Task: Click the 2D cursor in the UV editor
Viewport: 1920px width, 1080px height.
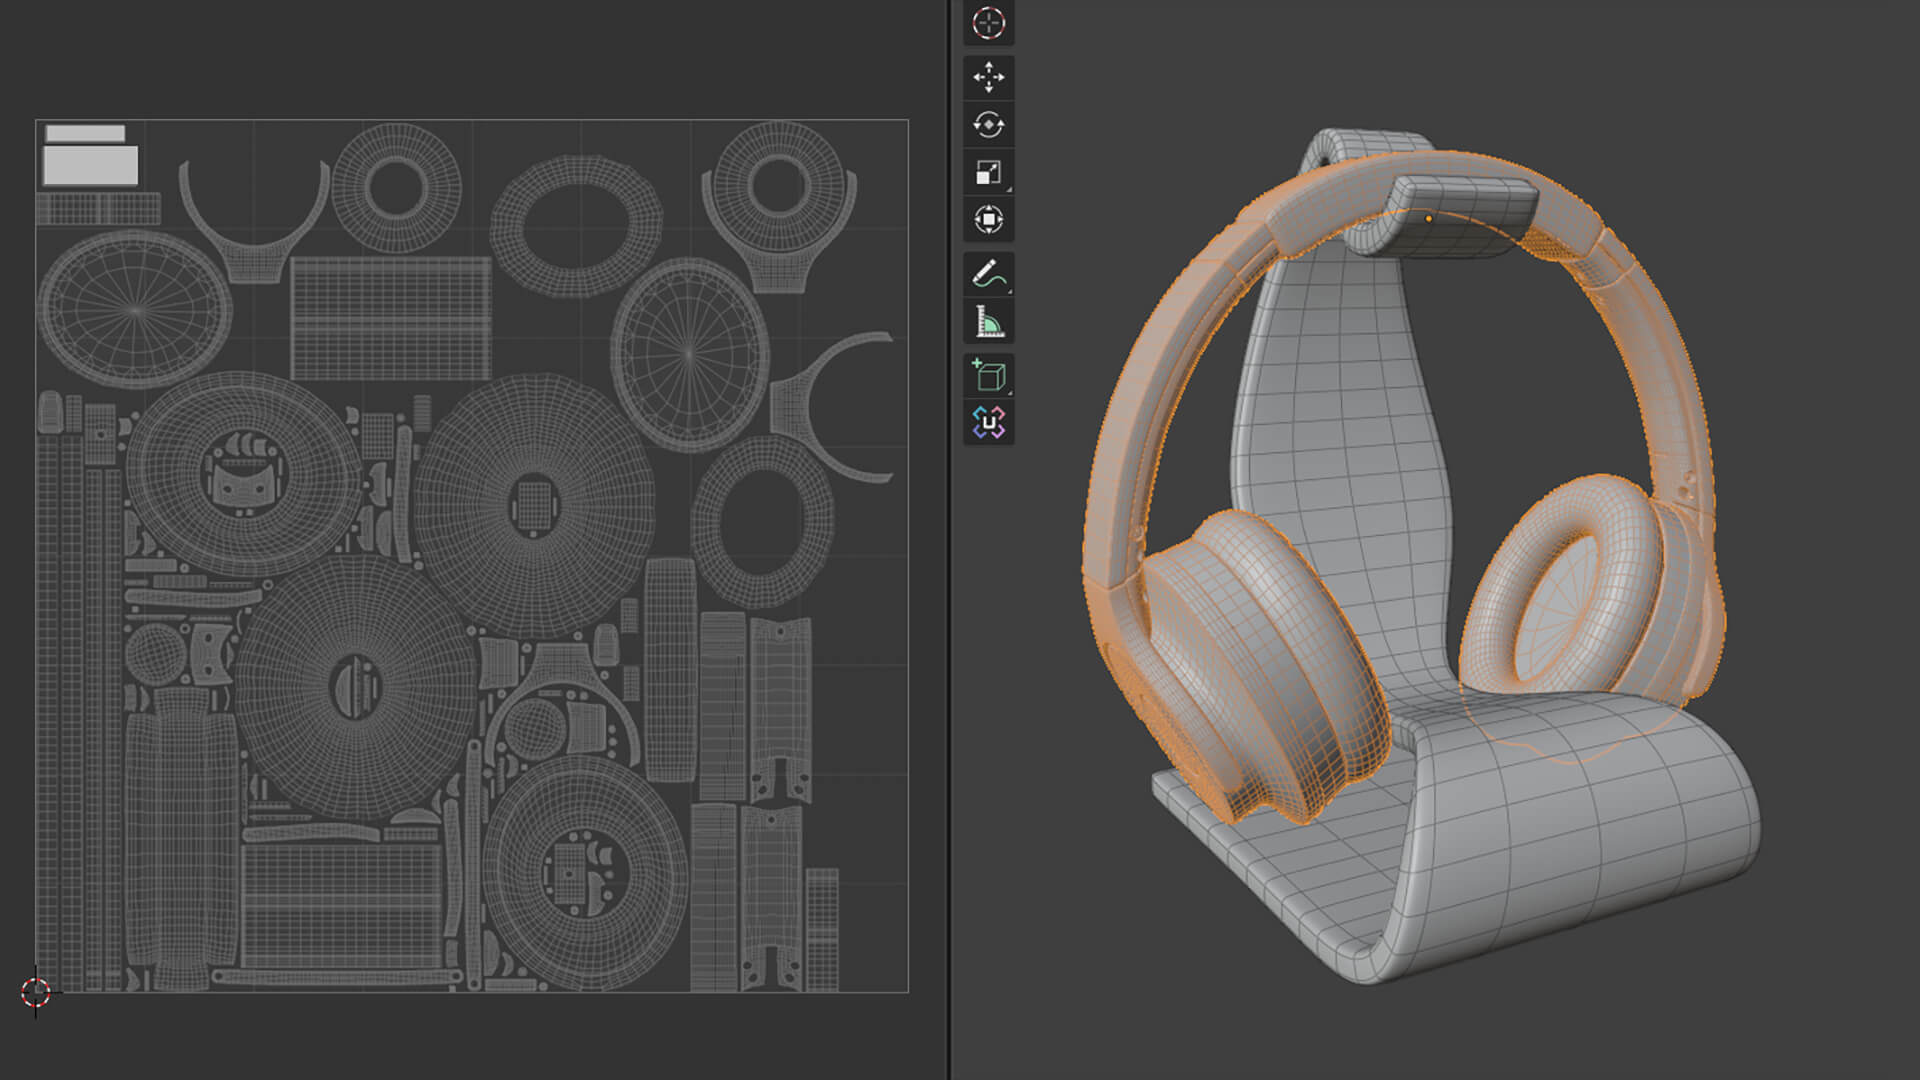Action: 36,992
